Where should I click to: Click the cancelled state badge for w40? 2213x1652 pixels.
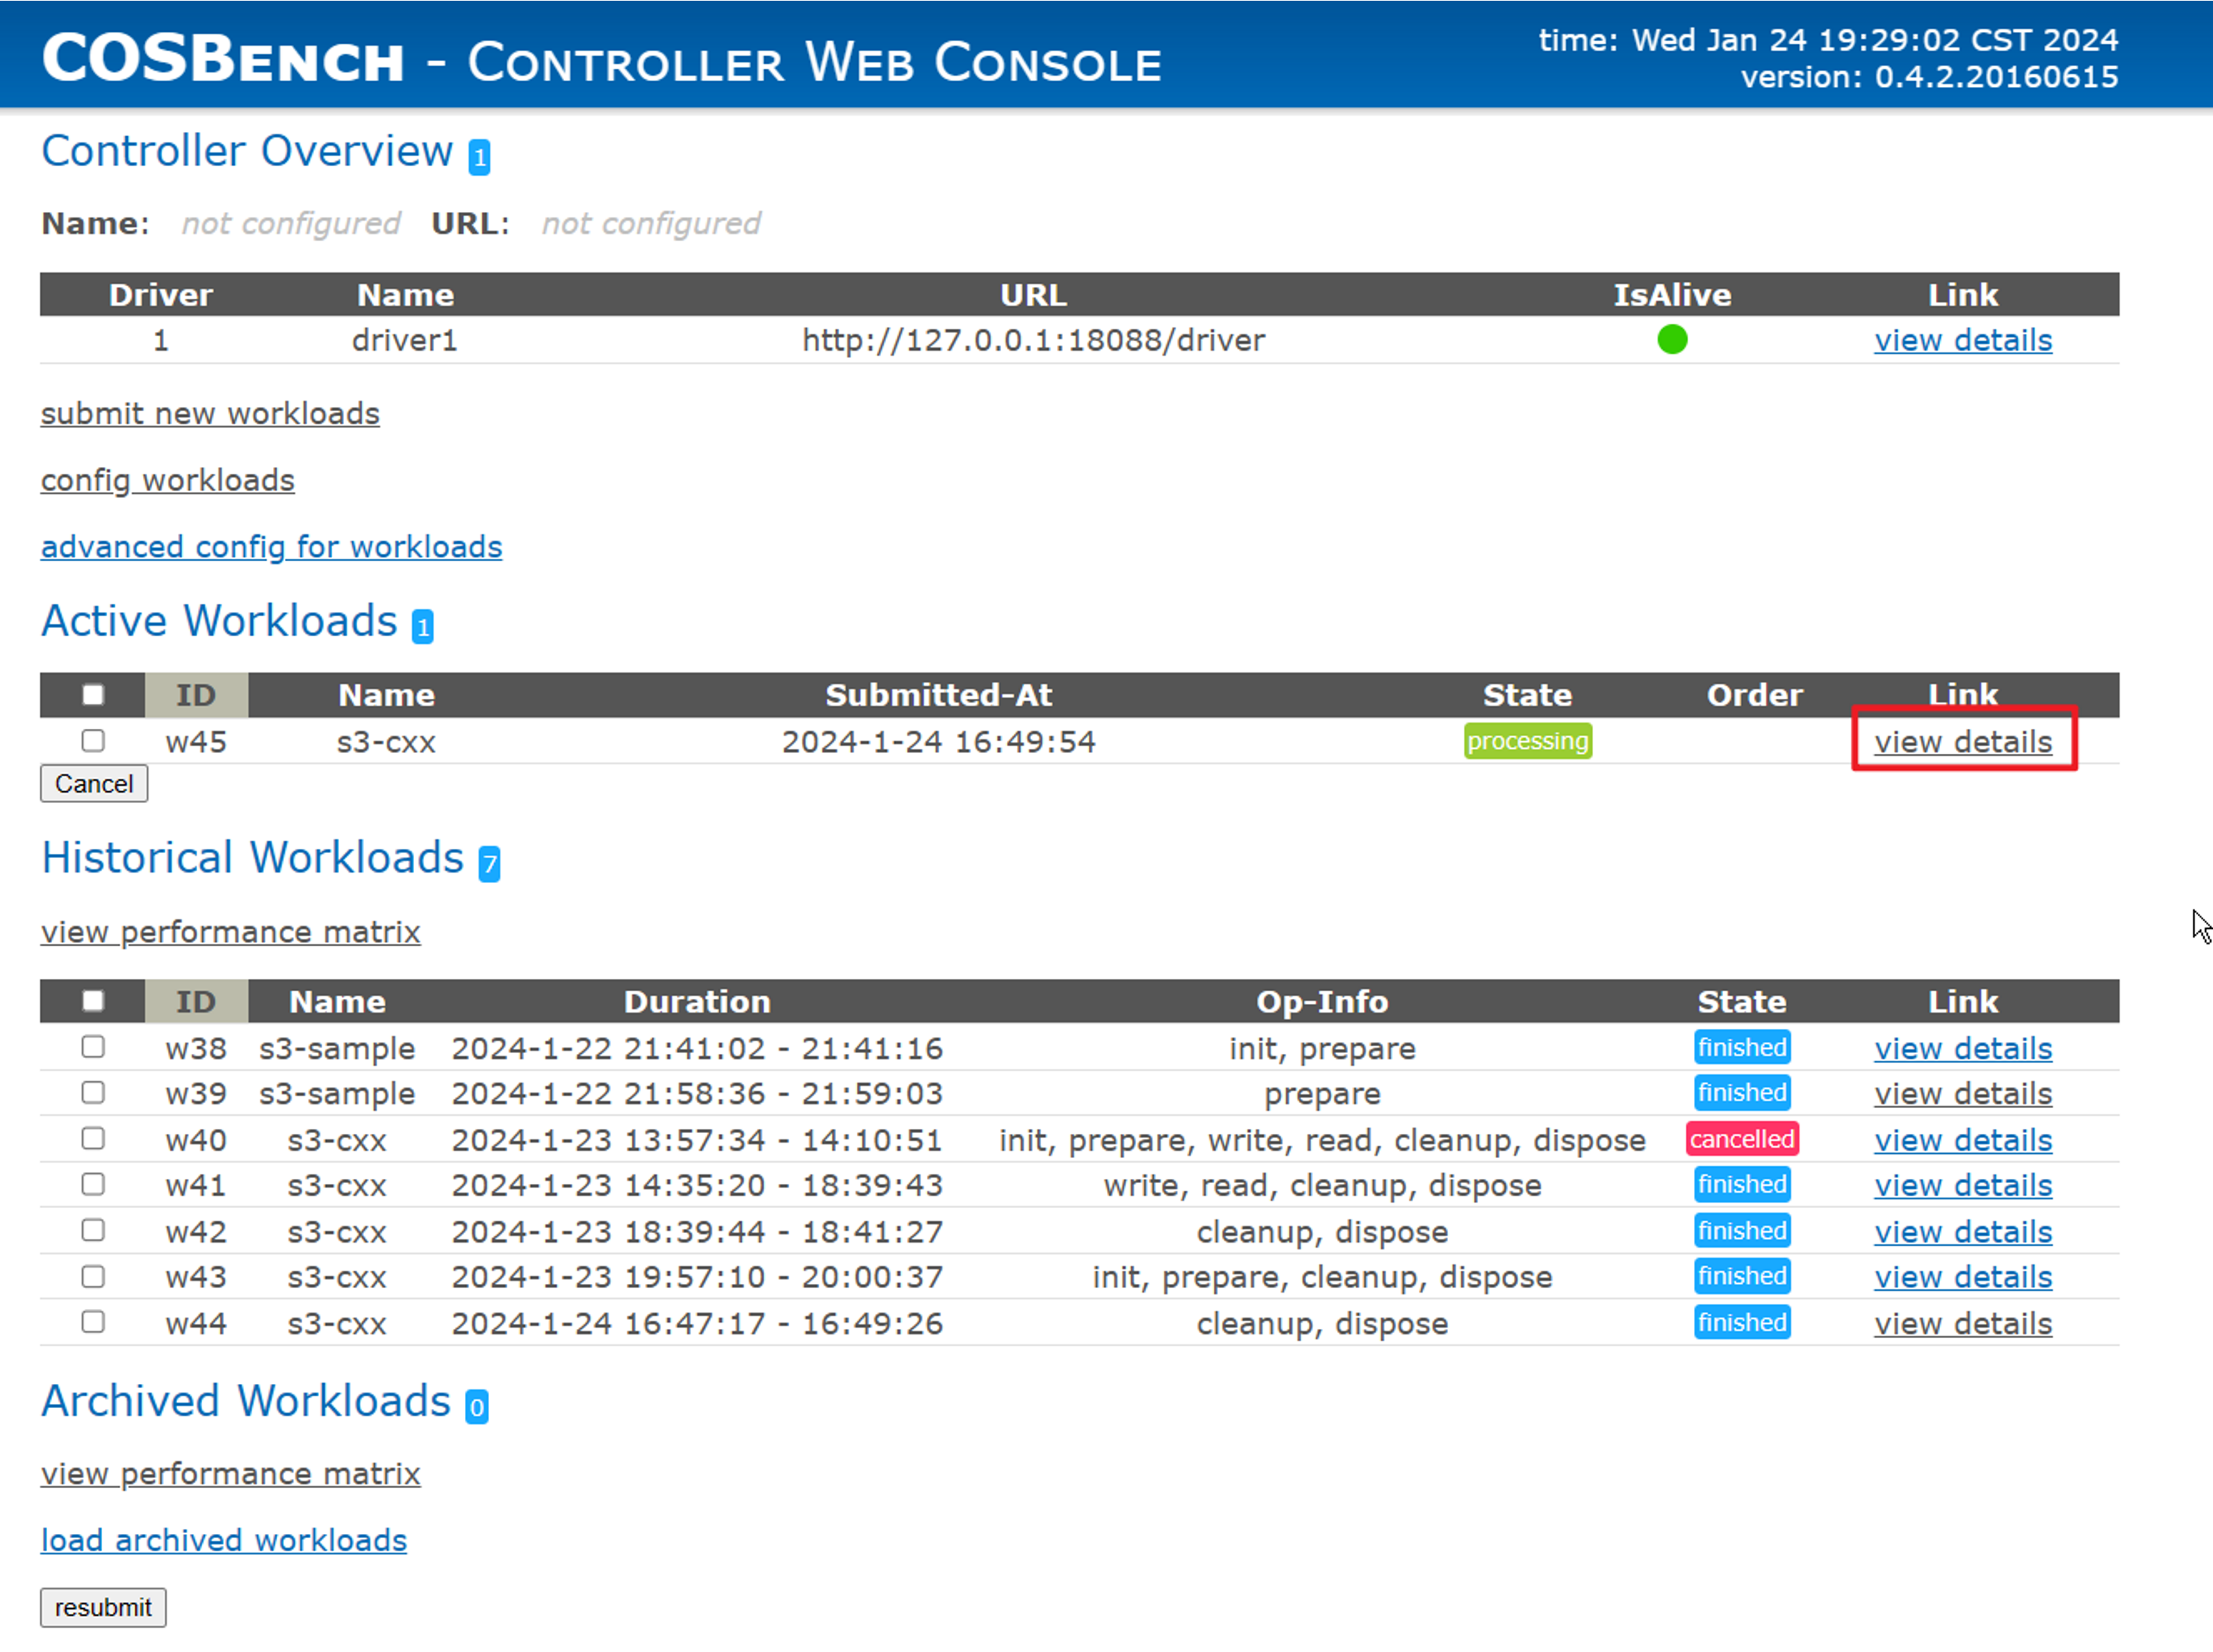point(1741,1139)
